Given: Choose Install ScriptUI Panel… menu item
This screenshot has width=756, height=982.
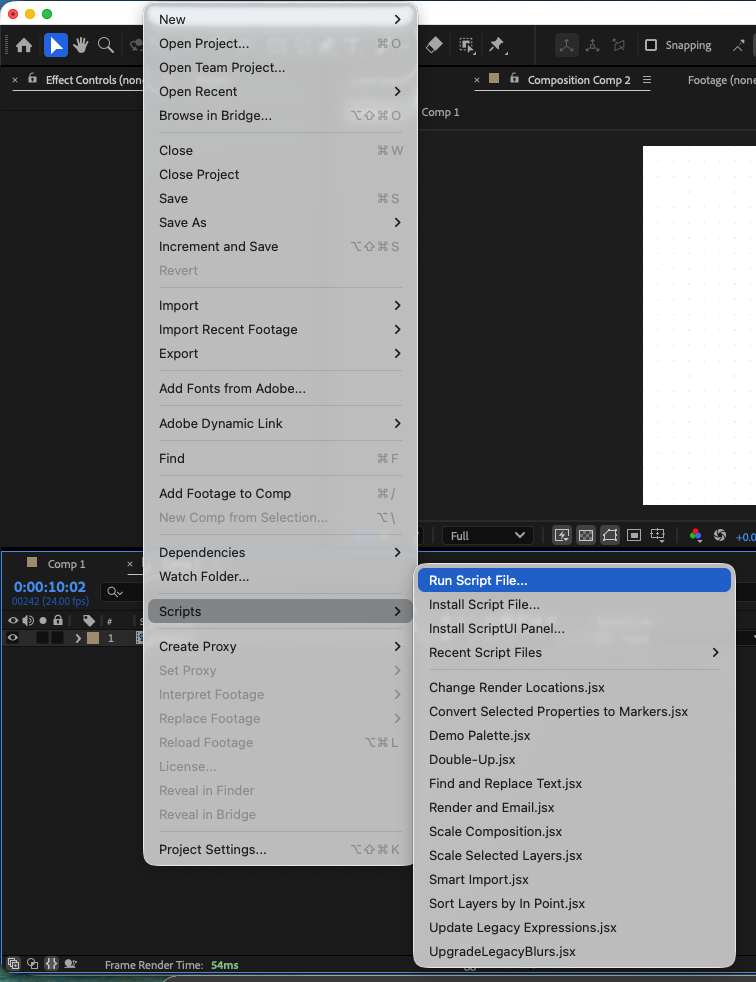Looking at the screenshot, I should click(574, 629).
